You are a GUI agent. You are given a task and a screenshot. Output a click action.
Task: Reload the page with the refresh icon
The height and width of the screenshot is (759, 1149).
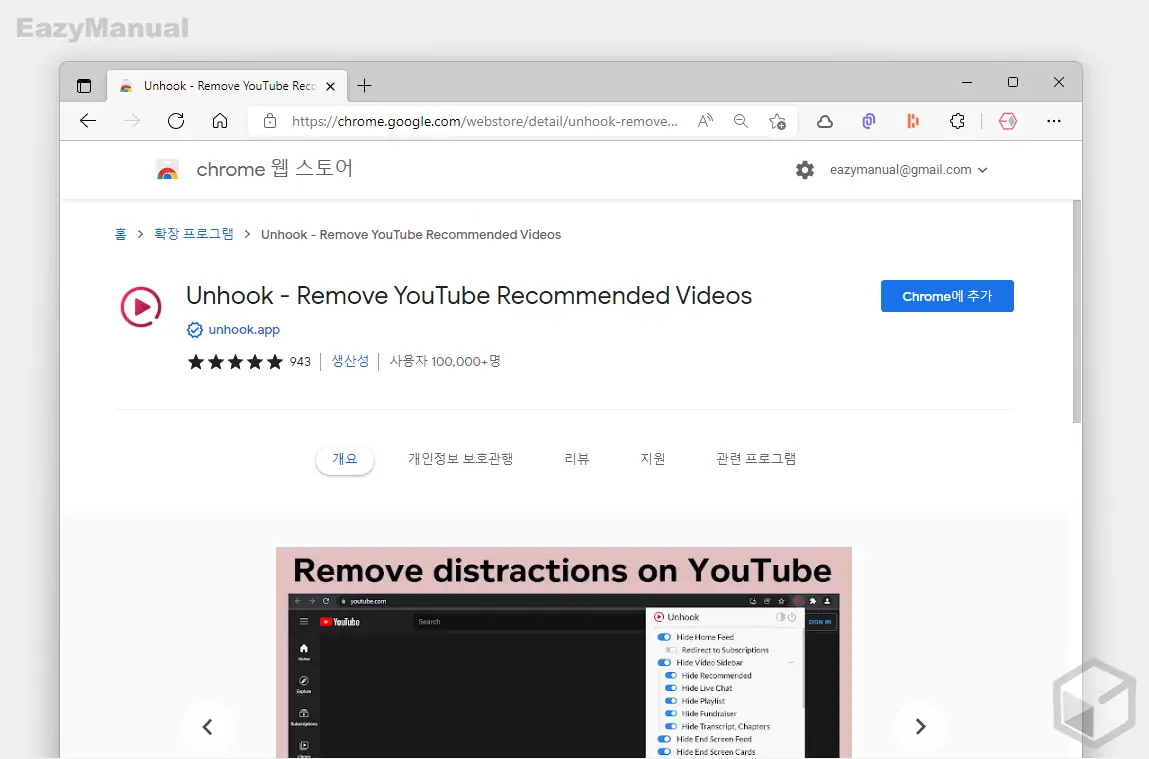[x=176, y=121]
